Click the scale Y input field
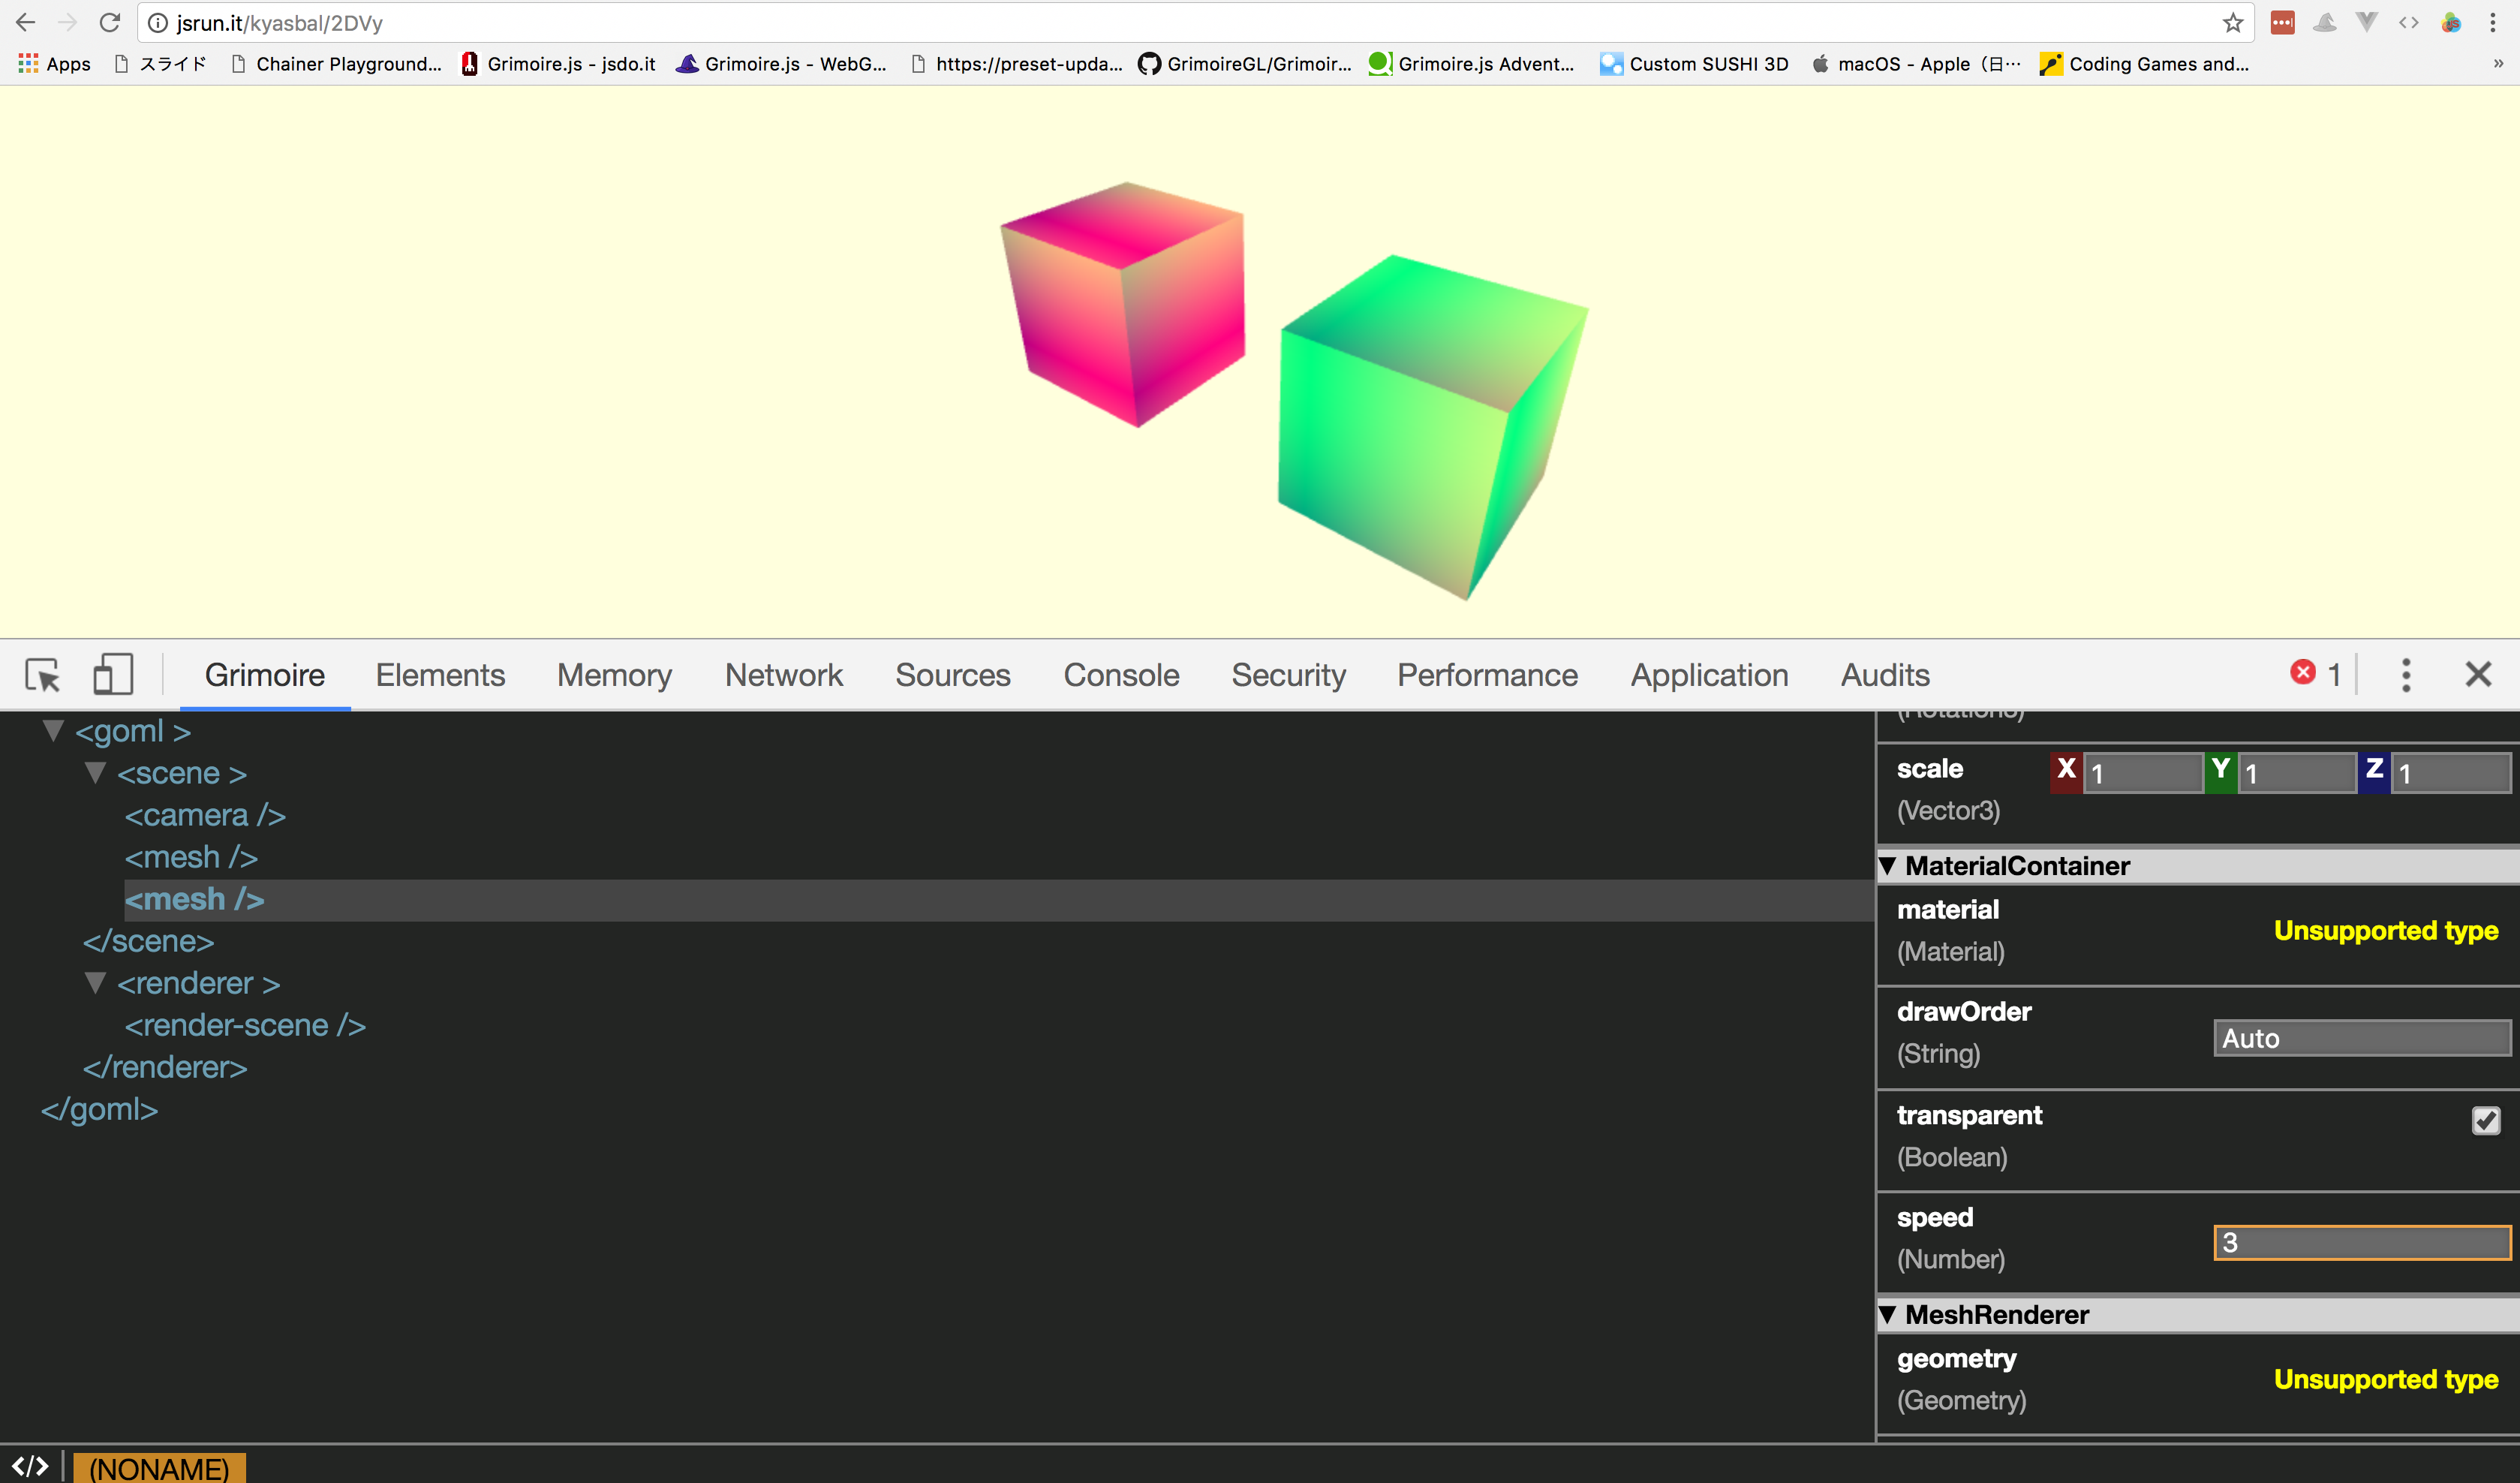Image resolution: width=2520 pixels, height=1483 pixels. click(2296, 773)
